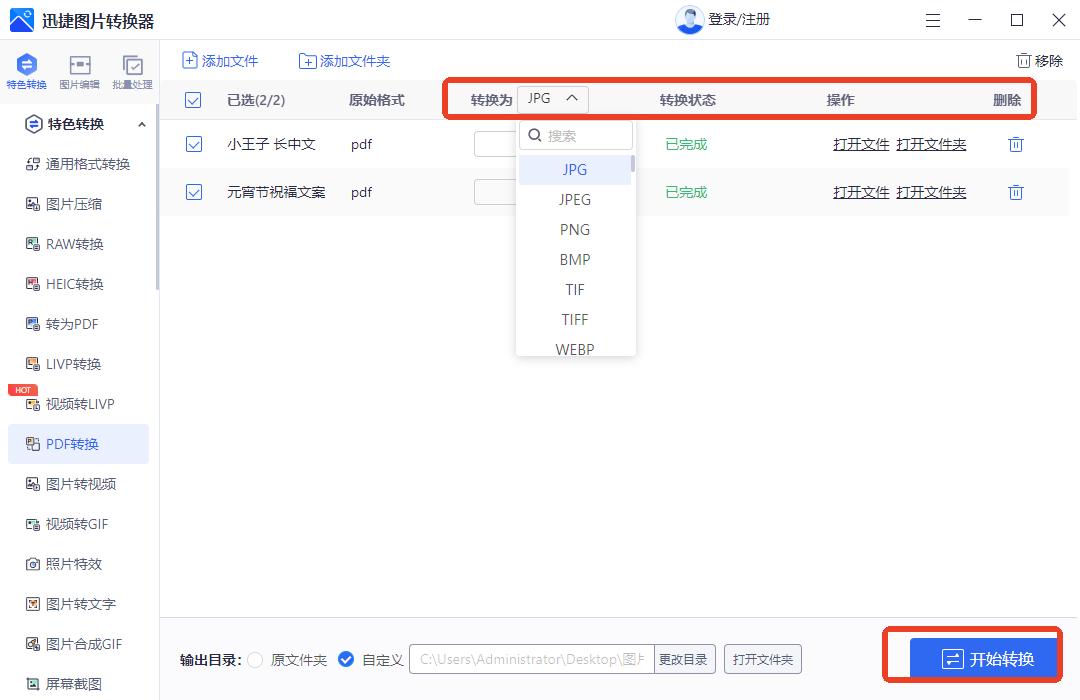Open the 图片编辑 tool at top left
Screen dimensions: 1080x700
(x=79, y=70)
